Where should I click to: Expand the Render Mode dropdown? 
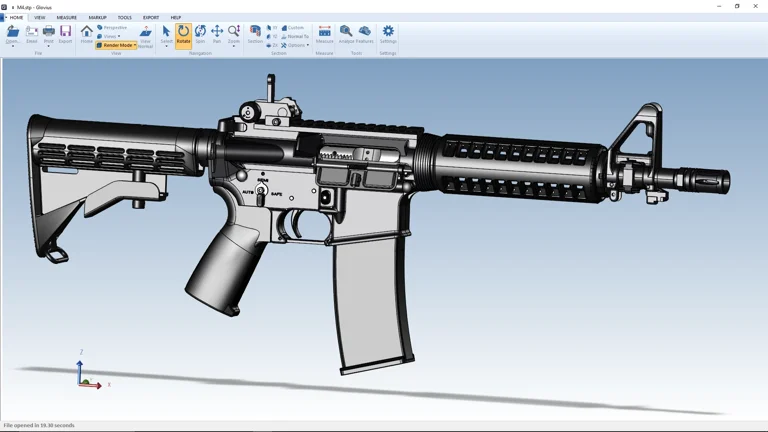117,45
